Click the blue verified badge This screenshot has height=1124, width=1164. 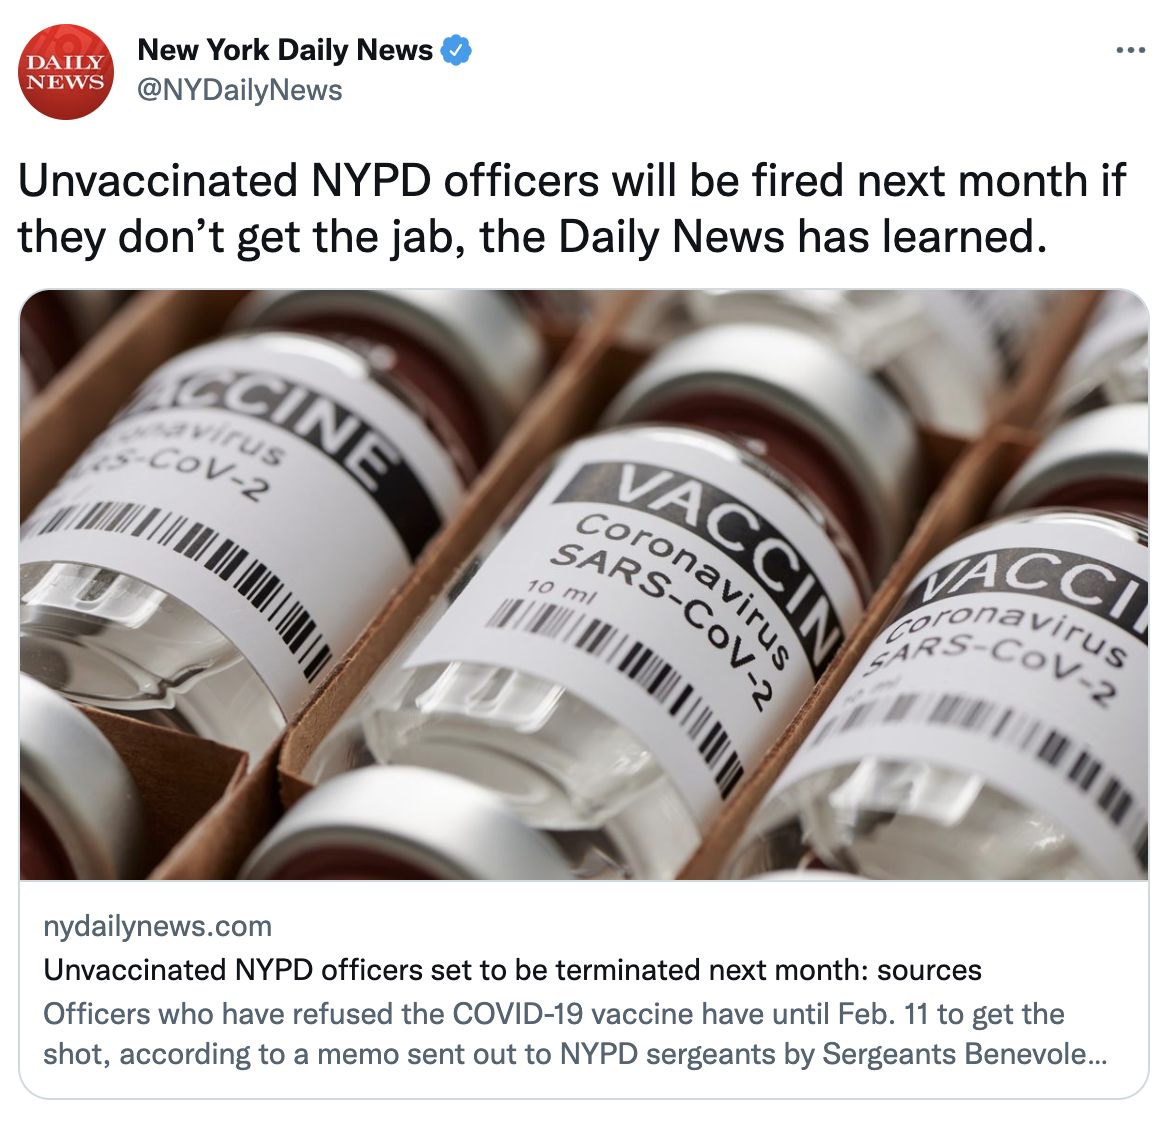click(x=457, y=50)
